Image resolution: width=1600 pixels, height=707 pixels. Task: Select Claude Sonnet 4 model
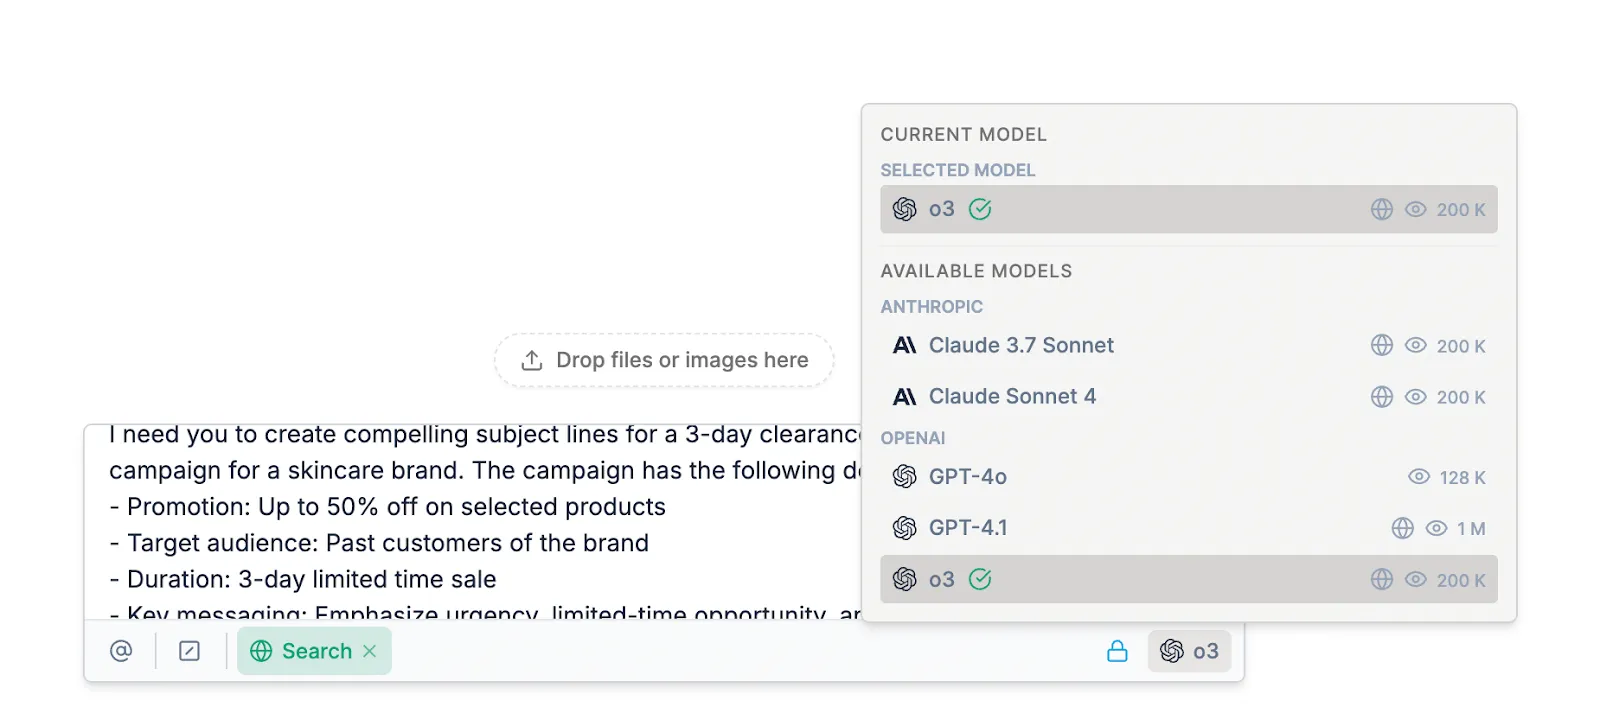point(1189,397)
